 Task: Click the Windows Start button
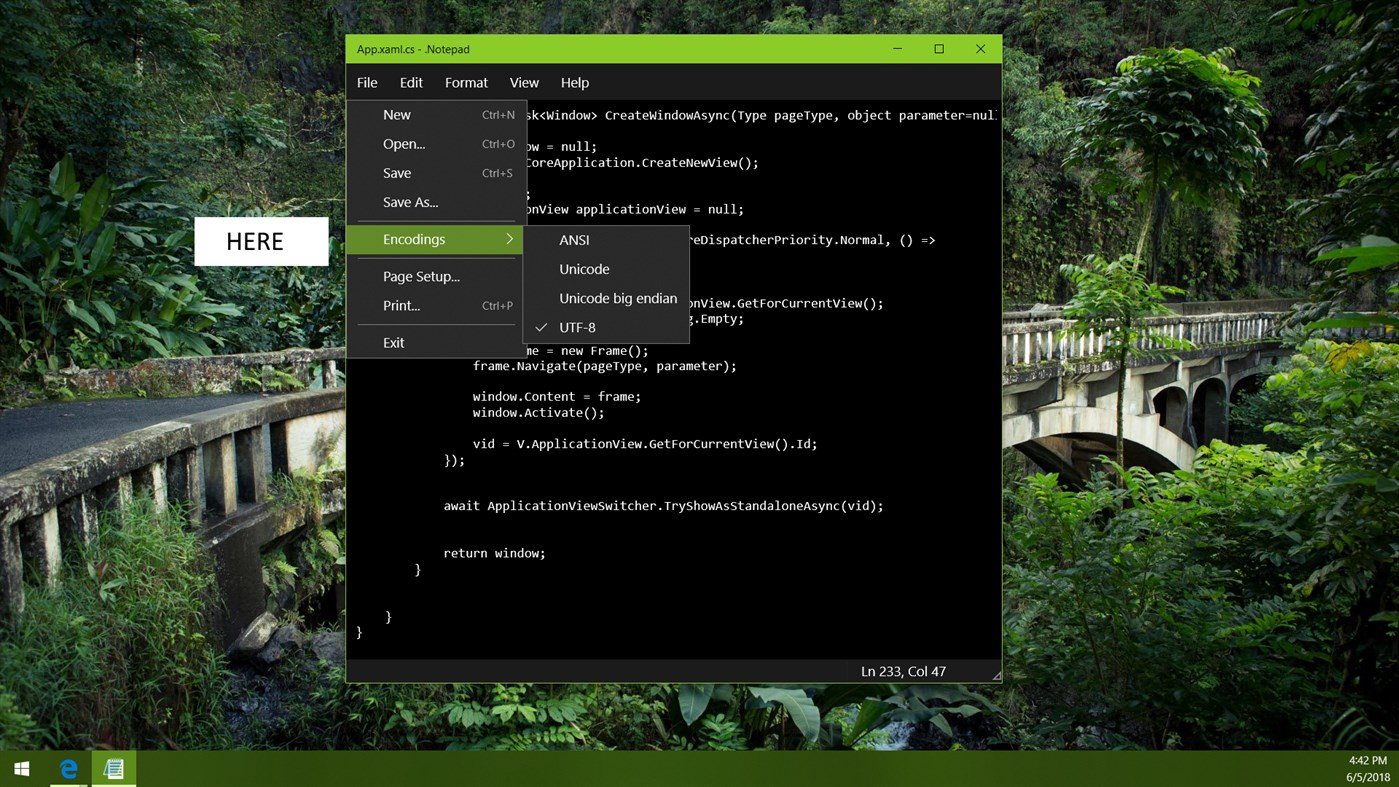[x=21, y=768]
